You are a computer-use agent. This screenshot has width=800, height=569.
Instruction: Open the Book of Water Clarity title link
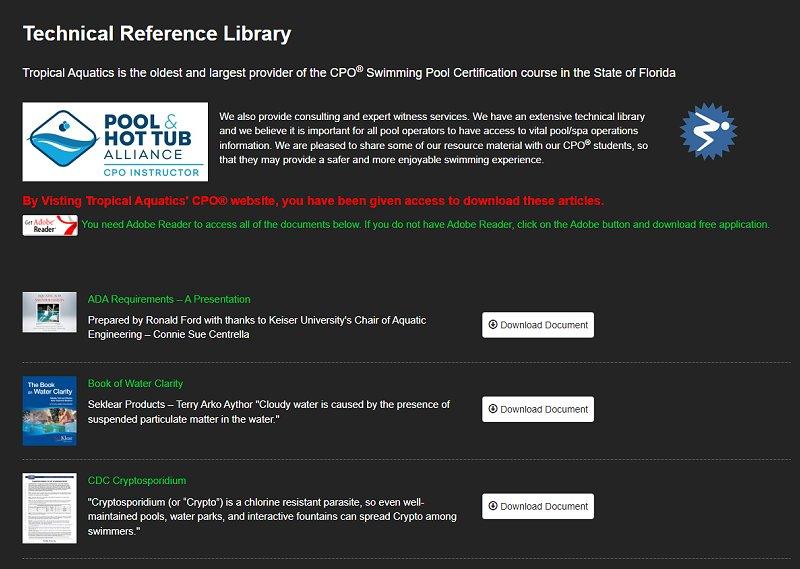(135, 383)
